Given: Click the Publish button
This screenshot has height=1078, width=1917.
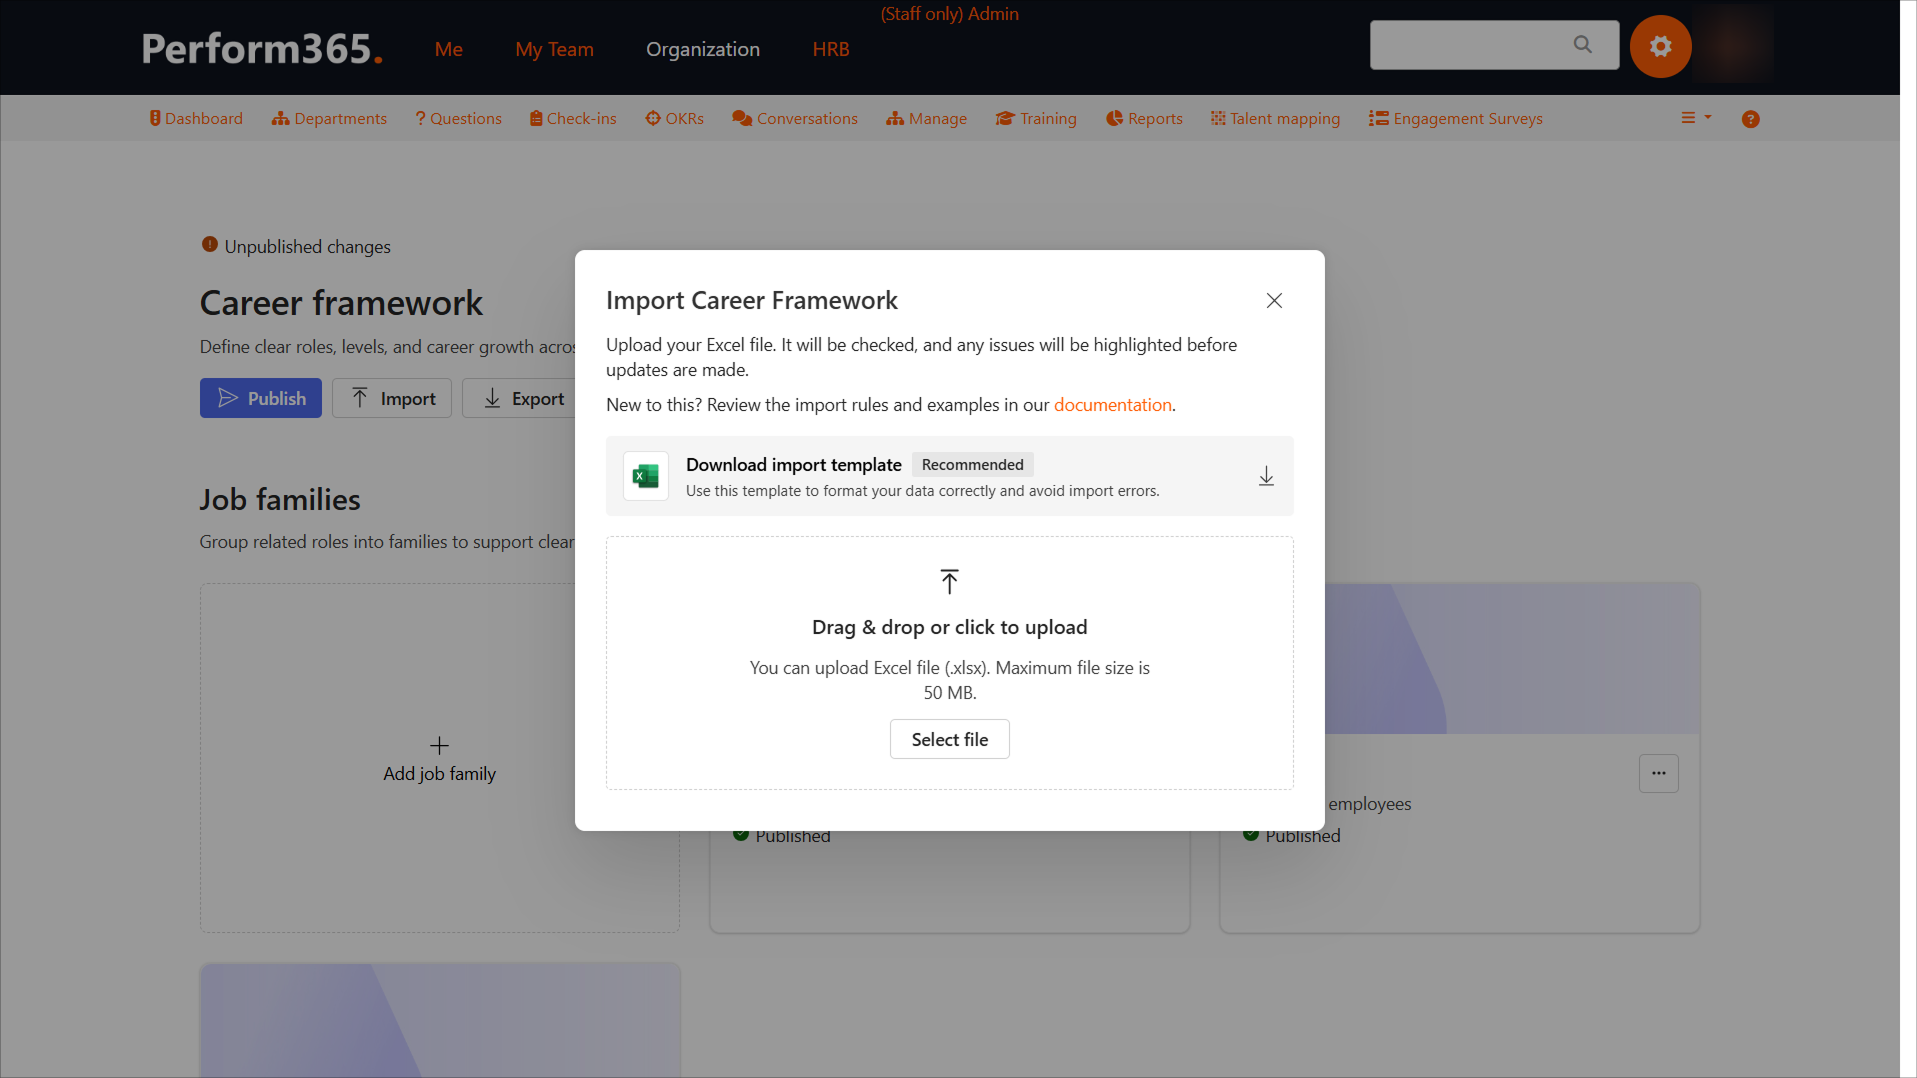Looking at the screenshot, I should pos(261,398).
